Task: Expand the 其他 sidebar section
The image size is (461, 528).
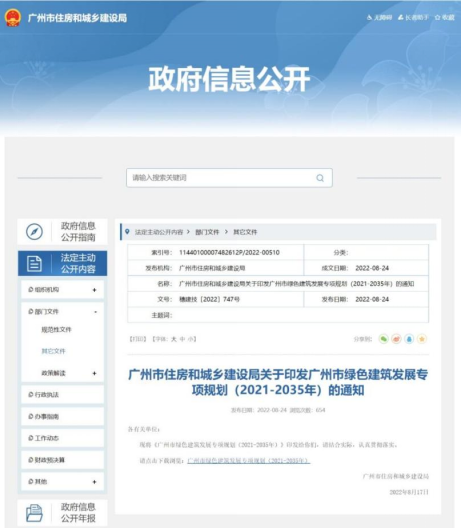Action: pos(94,482)
